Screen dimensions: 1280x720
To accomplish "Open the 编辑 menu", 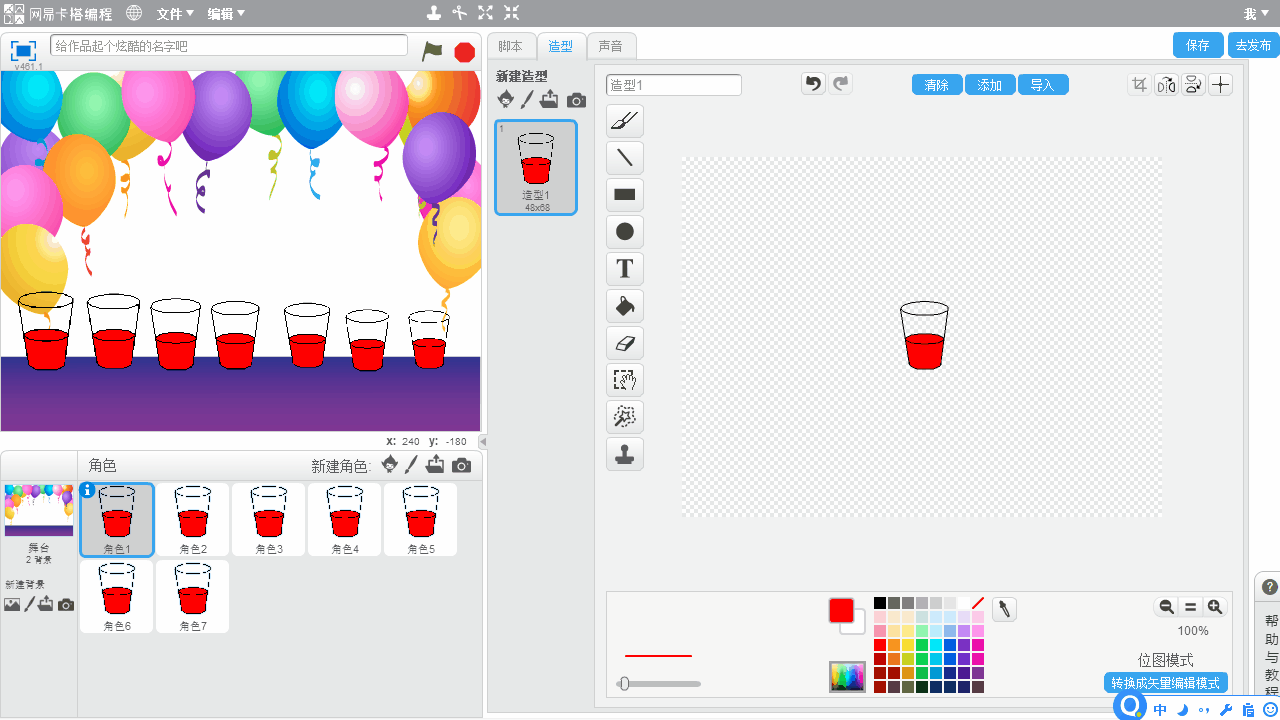I will pos(226,14).
